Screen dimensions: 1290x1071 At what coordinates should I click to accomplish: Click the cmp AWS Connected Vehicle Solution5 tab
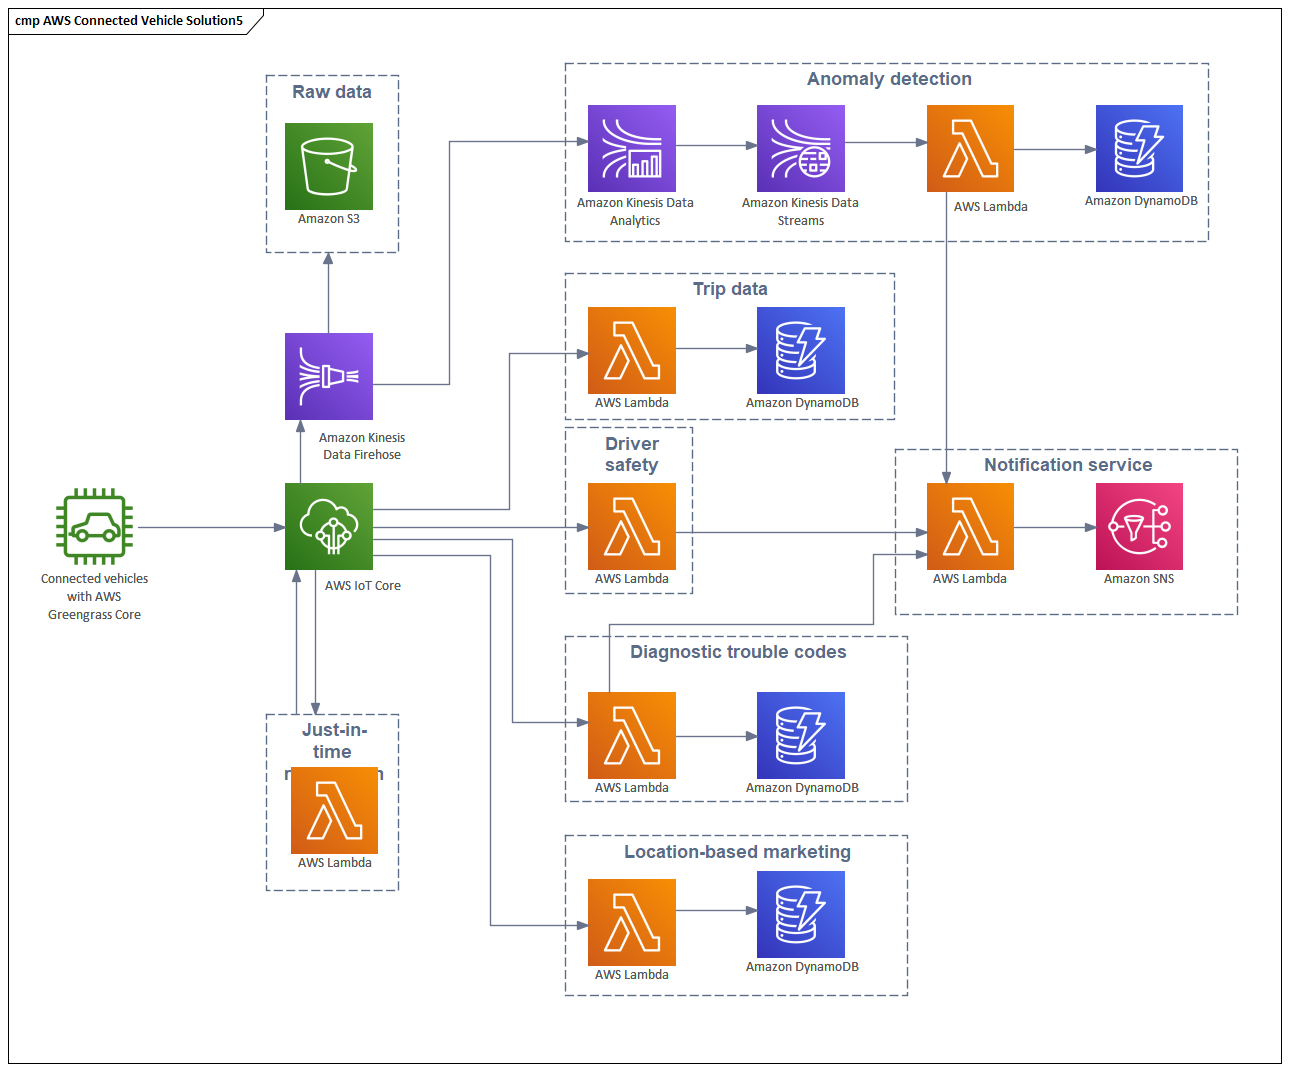126,19
